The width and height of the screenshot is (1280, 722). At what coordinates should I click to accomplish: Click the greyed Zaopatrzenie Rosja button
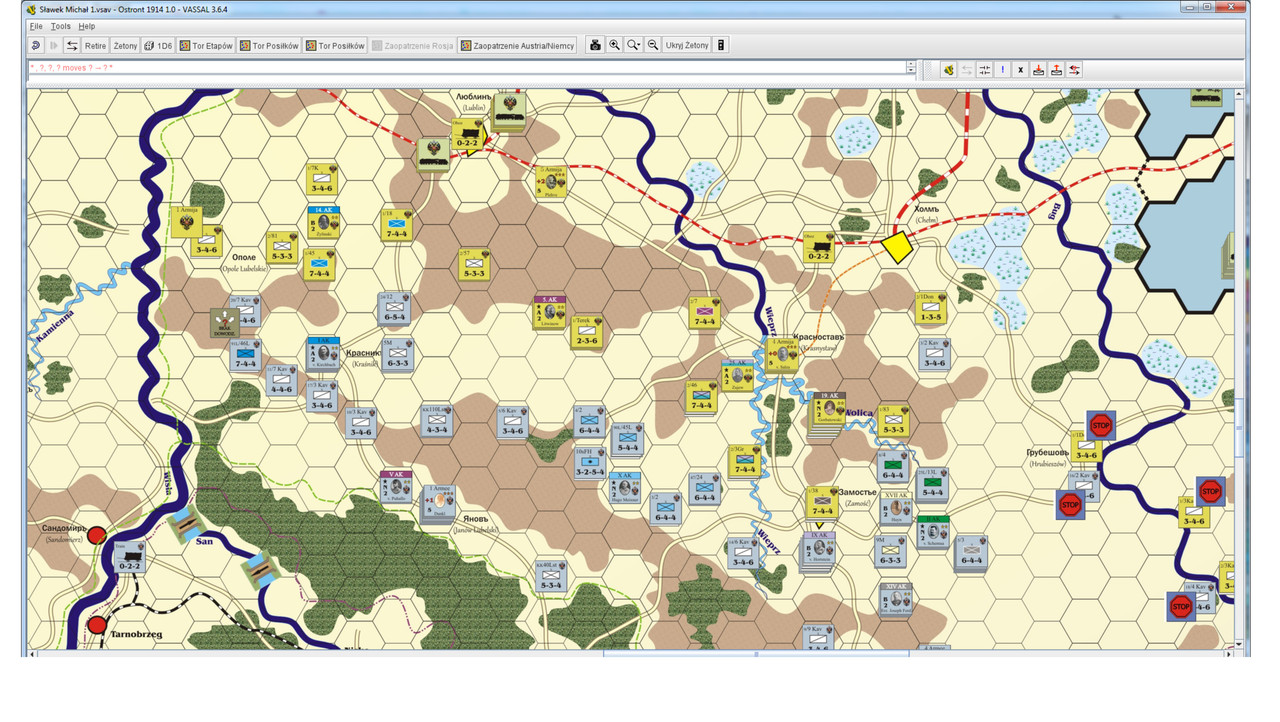(x=412, y=45)
